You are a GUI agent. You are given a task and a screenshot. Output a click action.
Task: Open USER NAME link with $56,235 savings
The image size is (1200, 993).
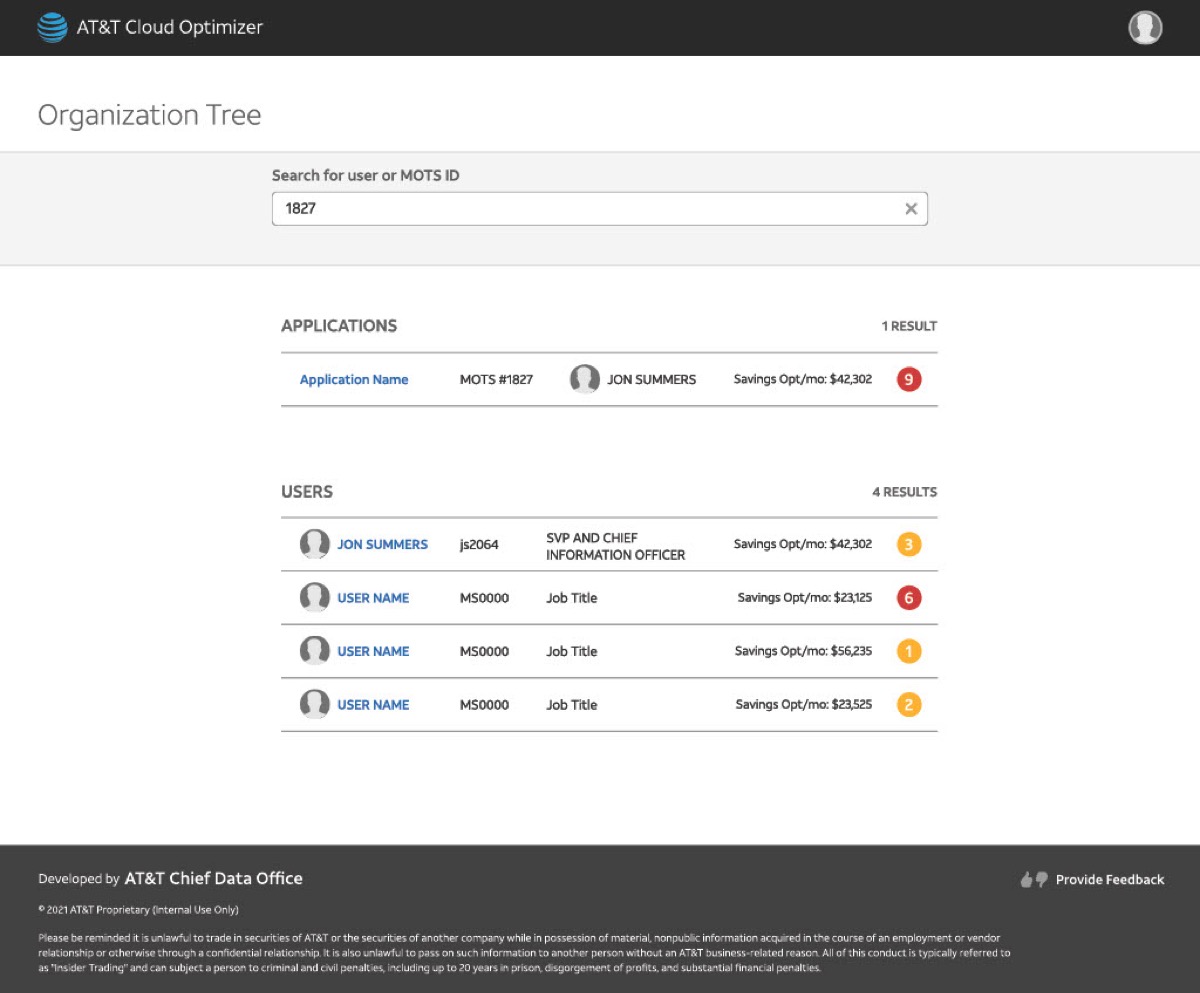(373, 651)
